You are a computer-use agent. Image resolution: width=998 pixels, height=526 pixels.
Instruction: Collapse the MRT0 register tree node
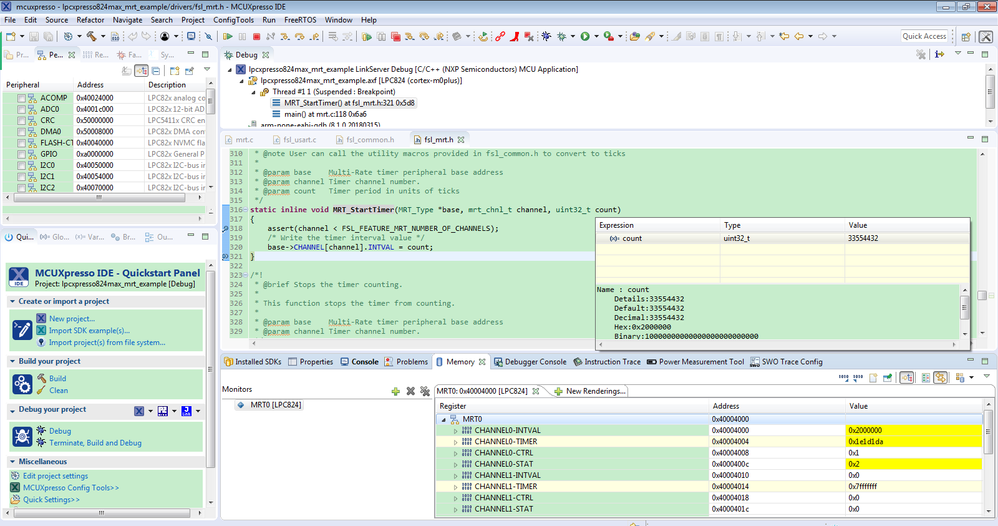443,419
